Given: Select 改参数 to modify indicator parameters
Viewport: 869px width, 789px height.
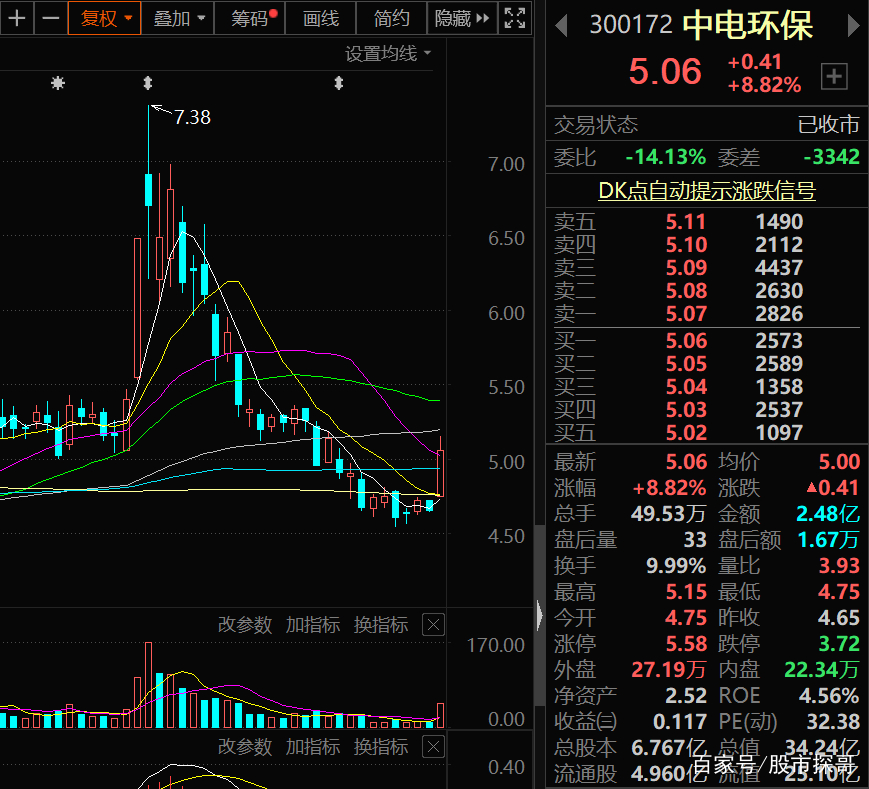Looking at the screenshot, I should (x=244, y=624).
